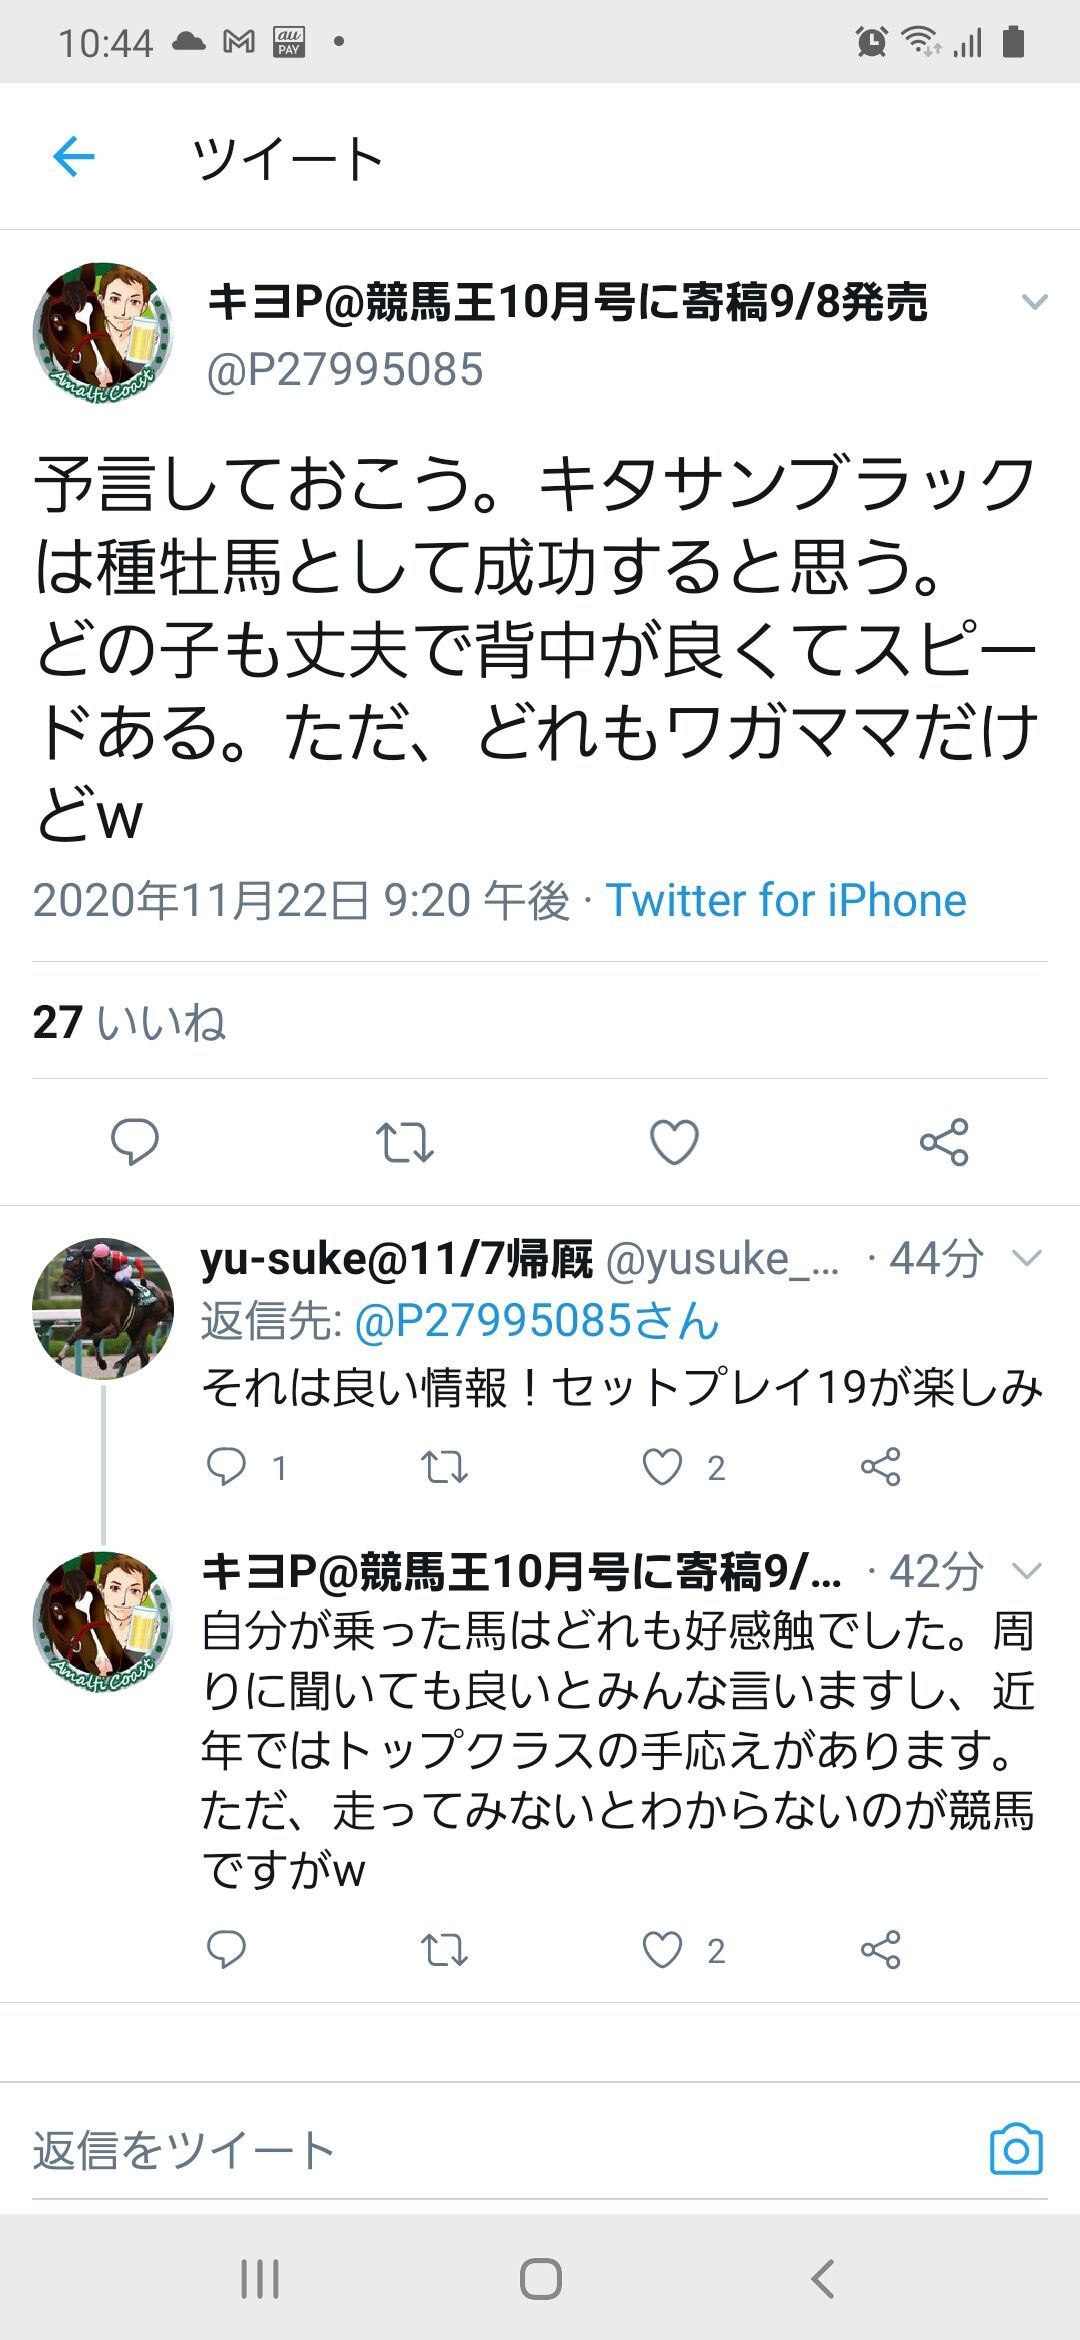Like the main tweet with heart
The image size is (1080, 2340).
(674, 1142)
